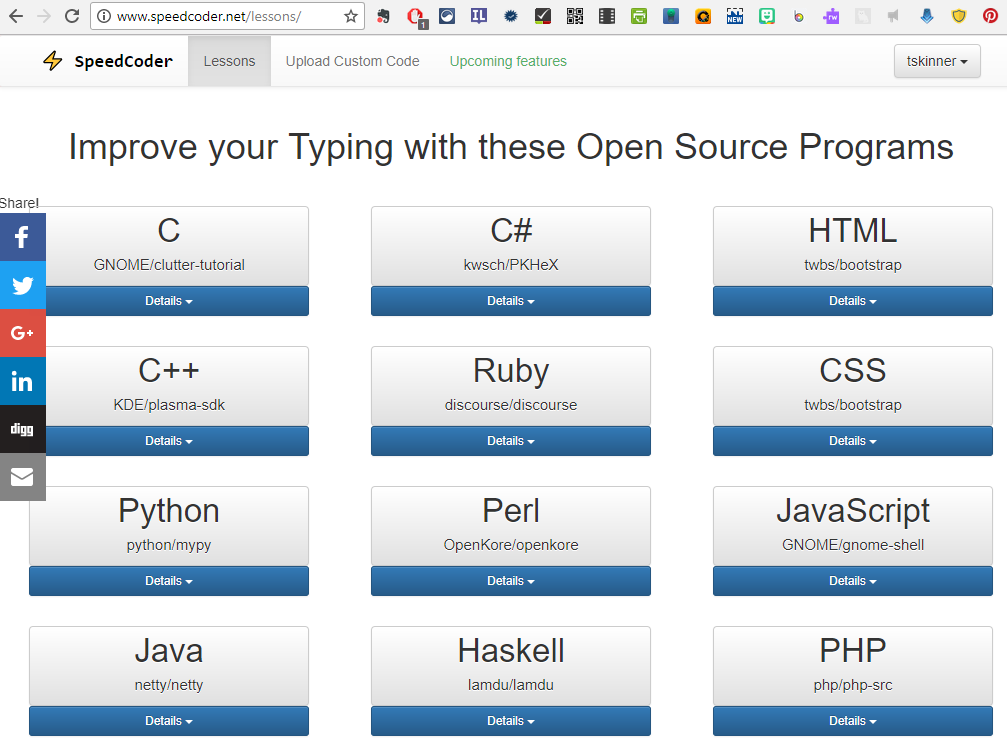
Task: Click the green smiley face extension icon
Action: [x=767, y=16]
